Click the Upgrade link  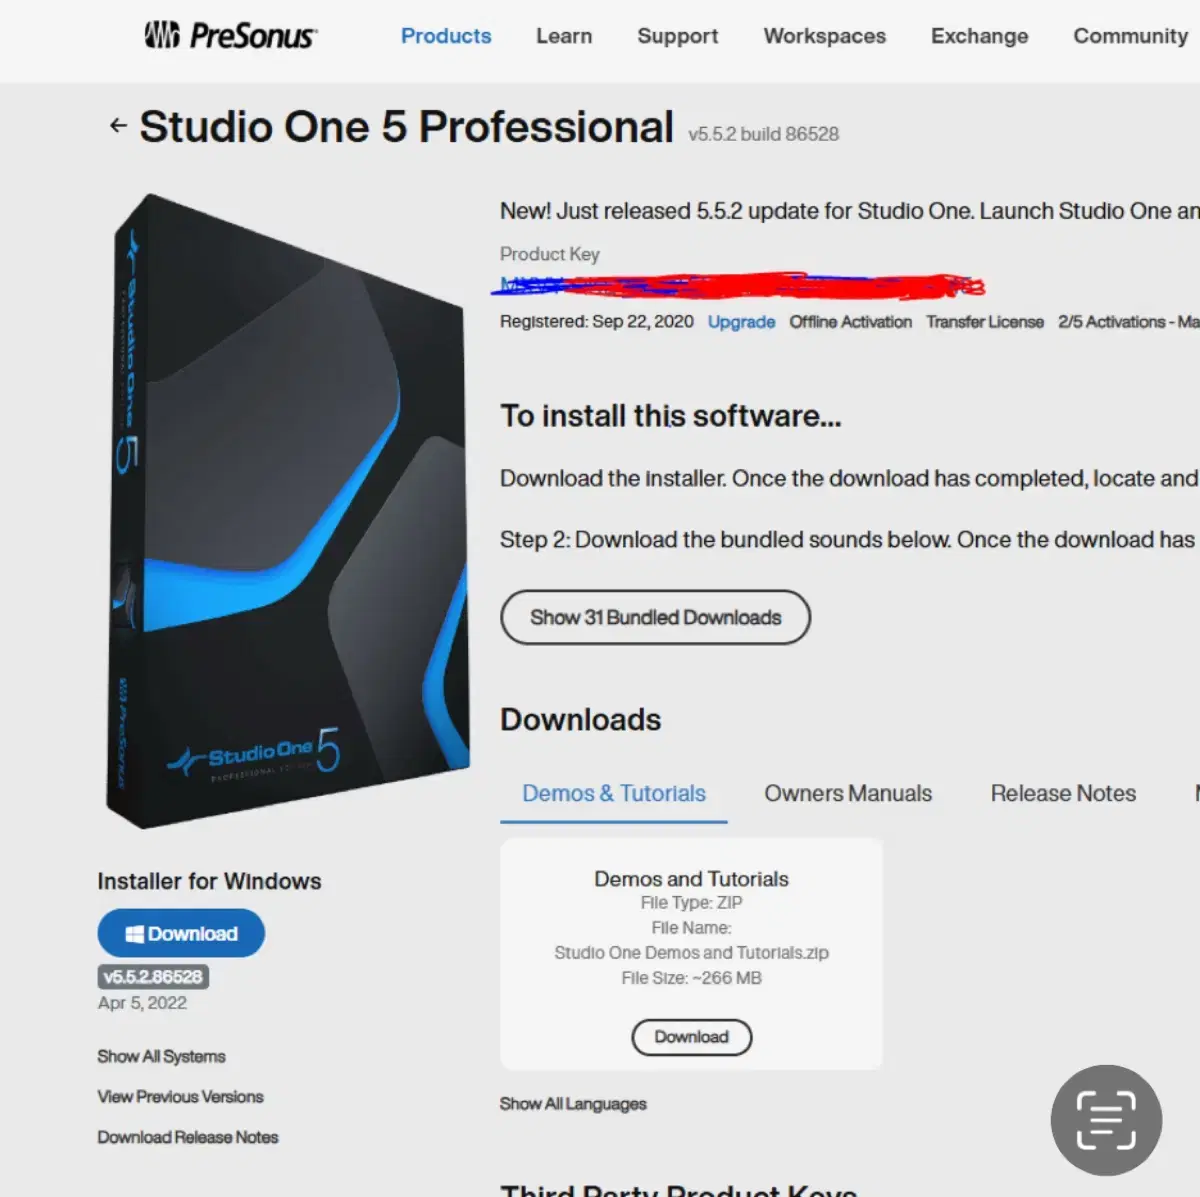click(741, 322)
